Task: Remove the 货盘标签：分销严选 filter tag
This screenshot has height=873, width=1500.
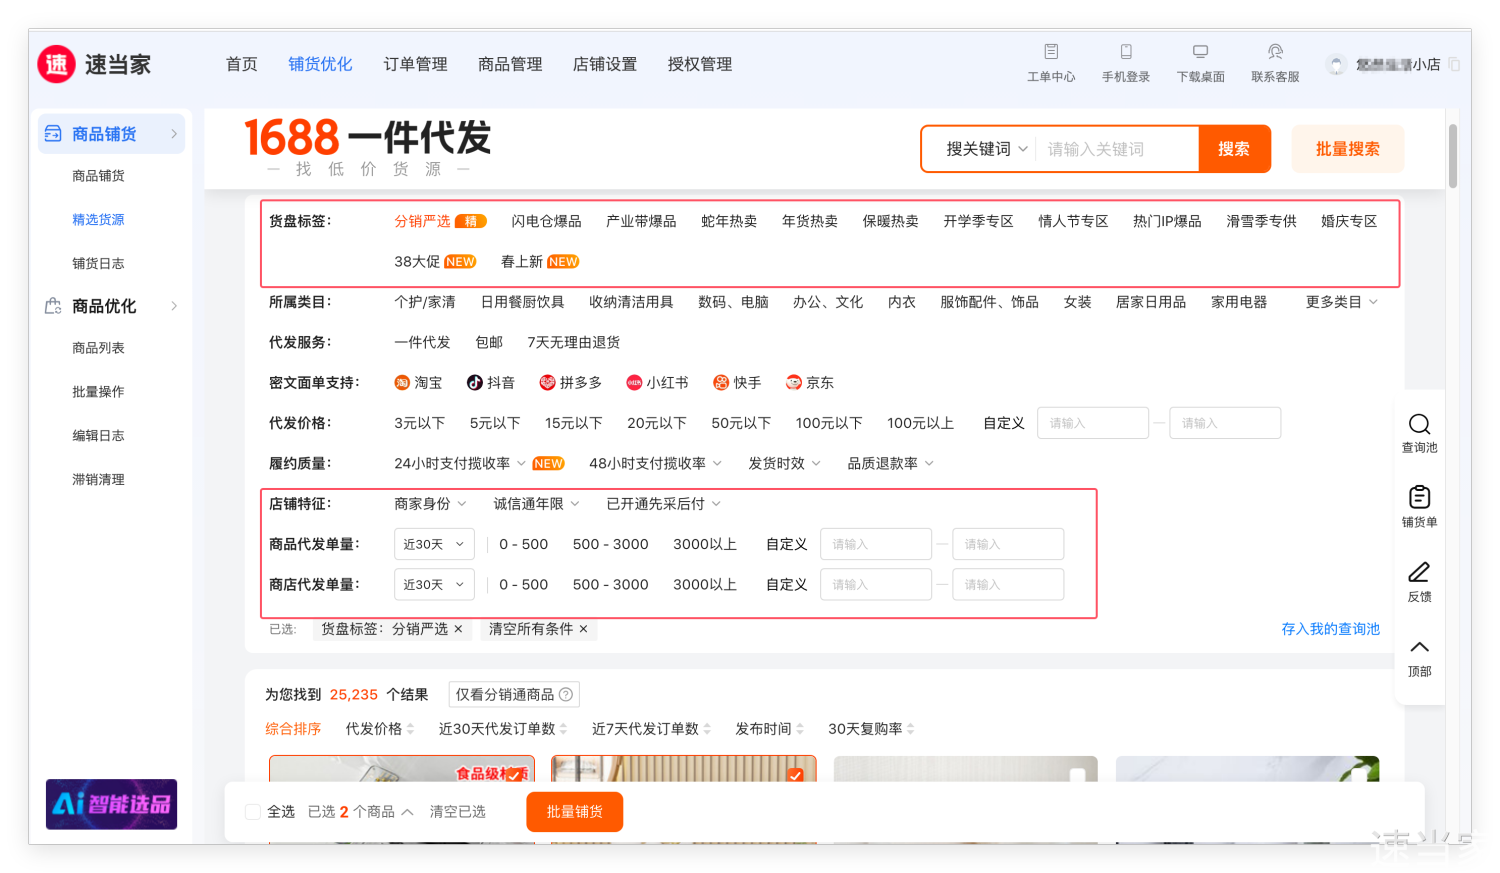Action: [x=458, y=629]
